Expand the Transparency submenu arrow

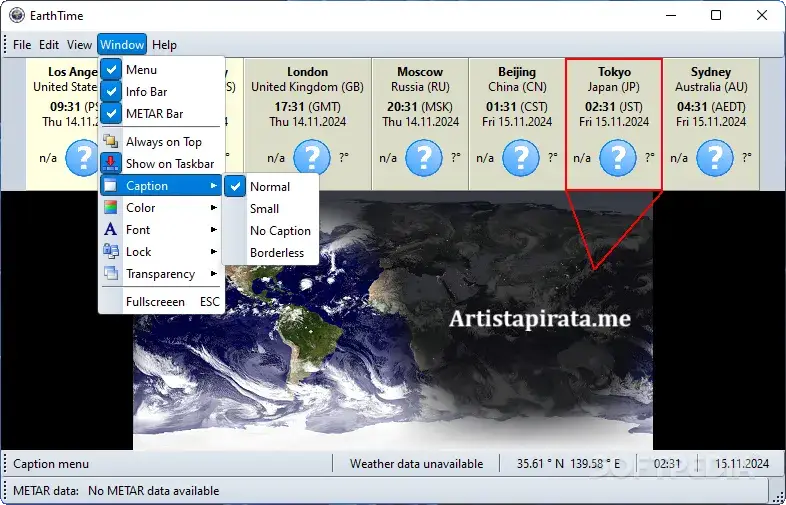214,273
